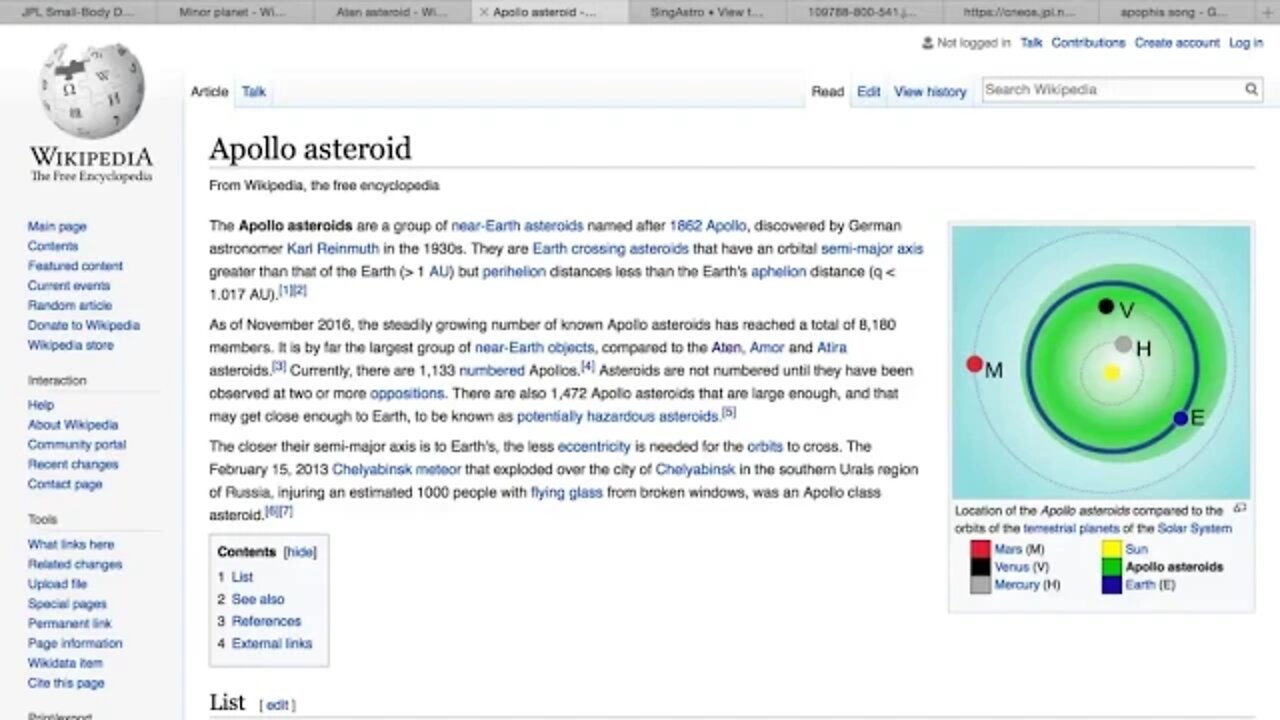Go to Main page in sidebar

57,227
